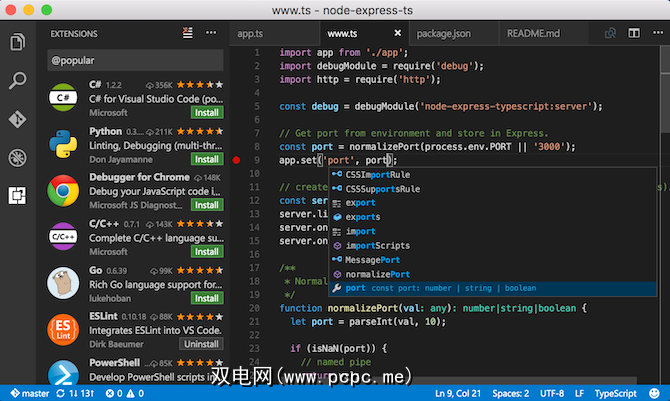Switch to the package.json tab
Screen dimensions: 670x401
click(443, 34)
